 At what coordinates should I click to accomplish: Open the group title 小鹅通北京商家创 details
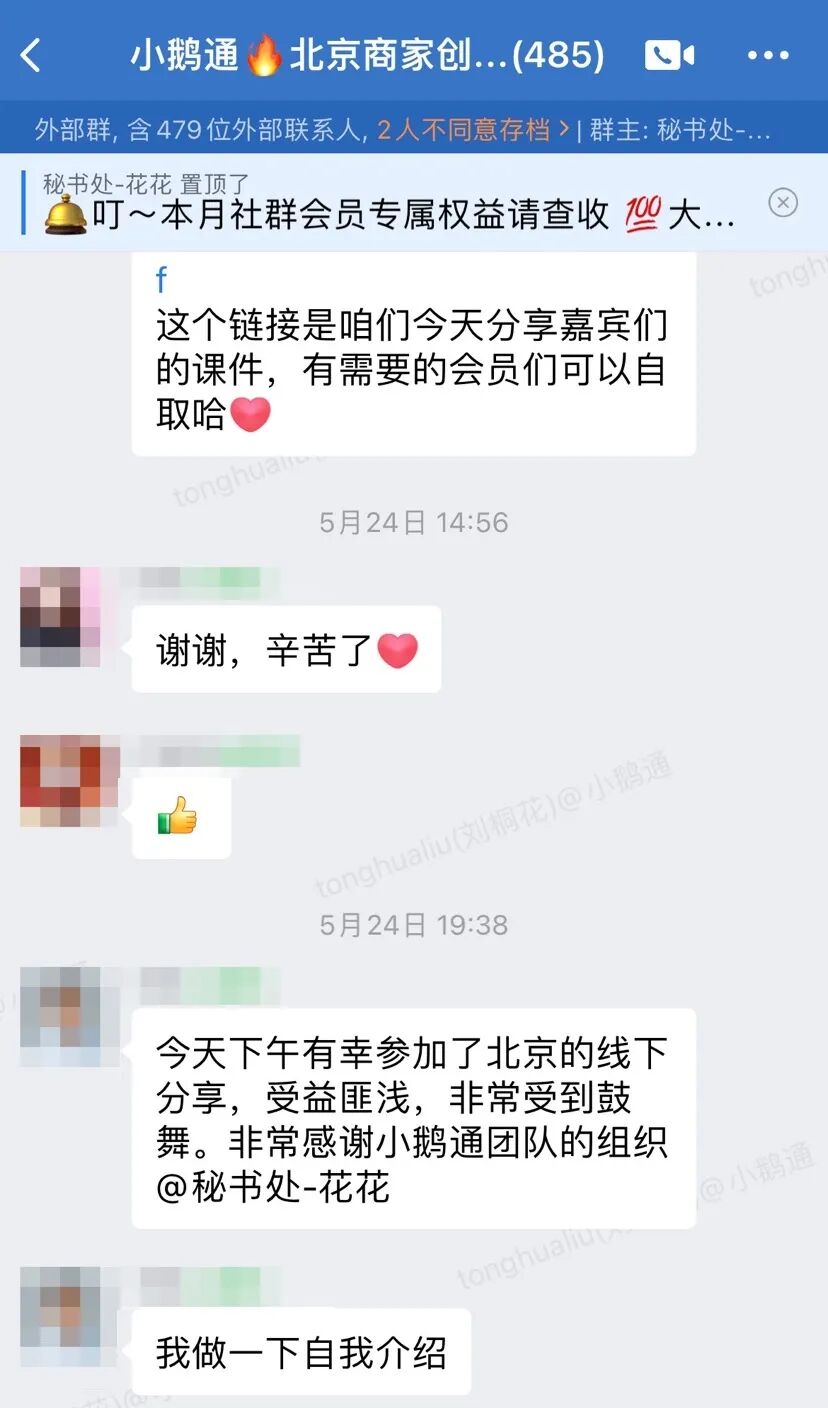click(x=367, y=56)
